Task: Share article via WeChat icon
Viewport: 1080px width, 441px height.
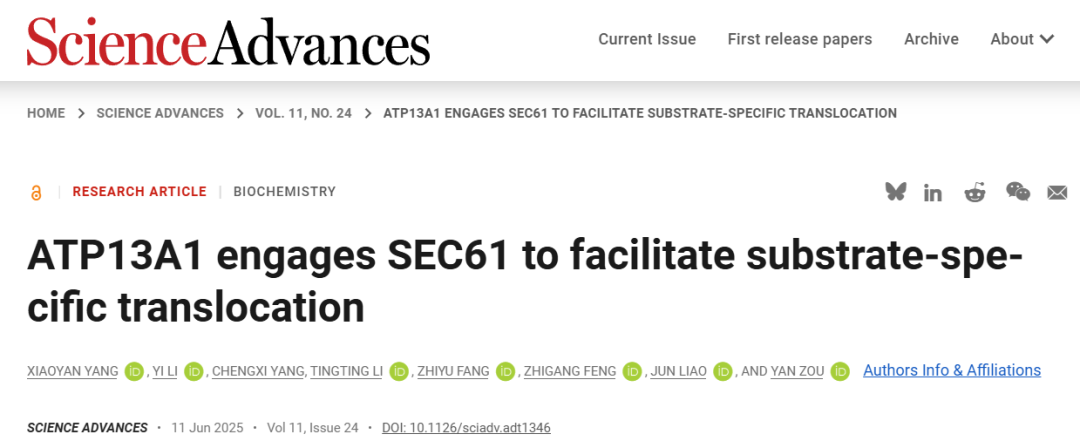Action: 1017,192
